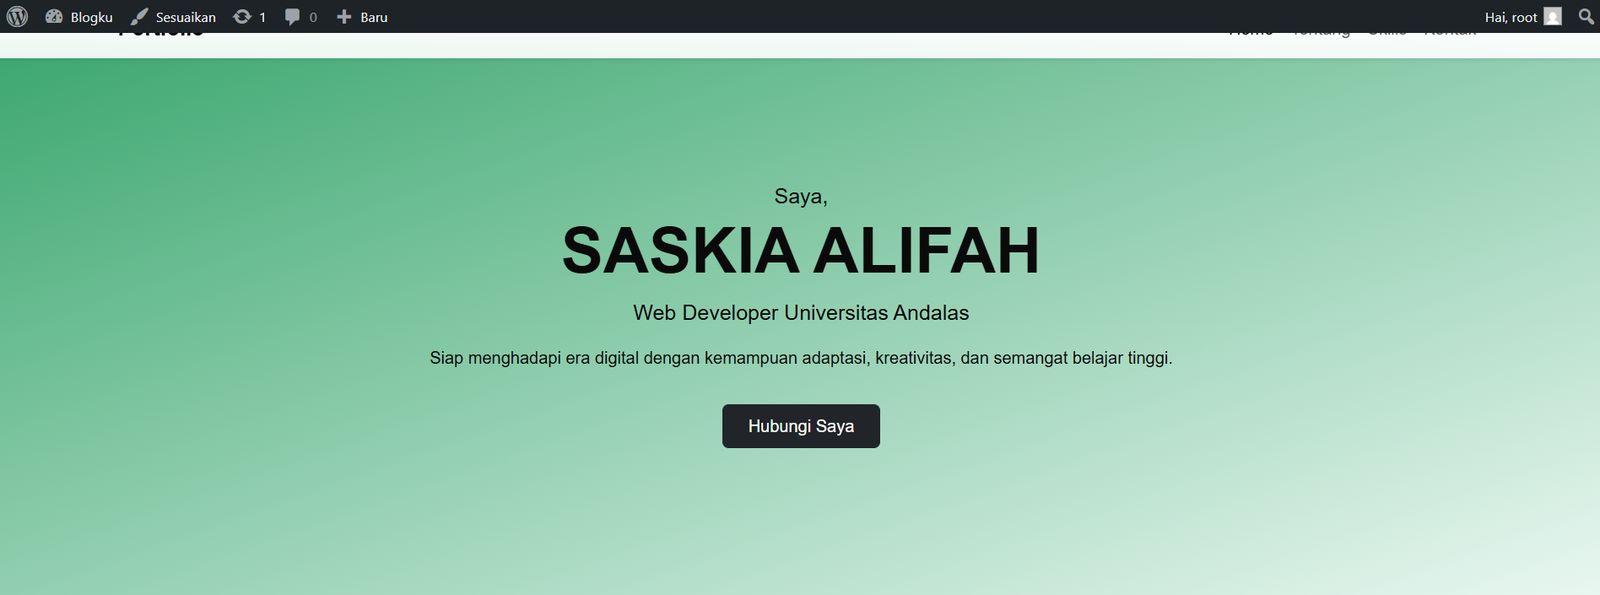Image resolution: width=1600 pixels, height=595 pixels.
Task: Click the Siap menghadapi era digital paragraph
Action: click(x=800, y=358)
